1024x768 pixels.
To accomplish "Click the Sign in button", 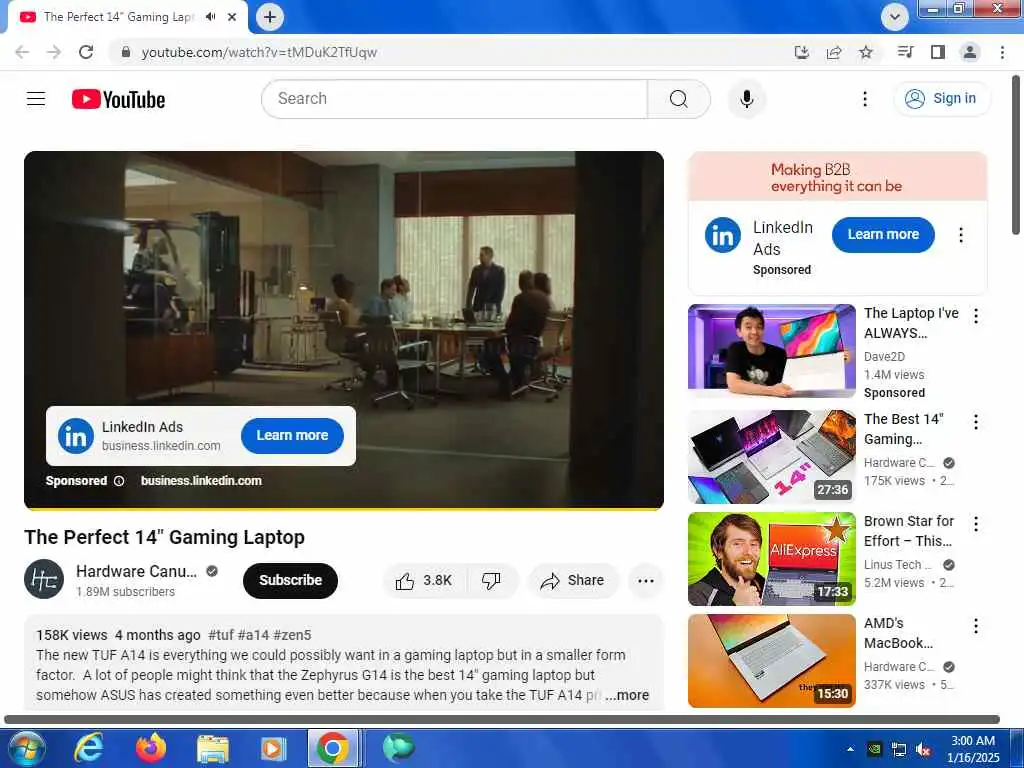I will pyautogui.click(x=941, y=99).
